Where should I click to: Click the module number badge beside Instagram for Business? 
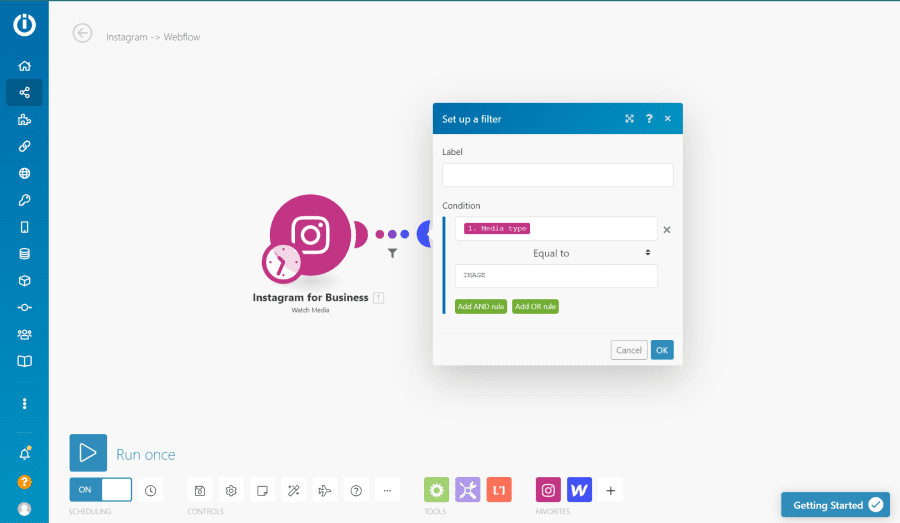coord(378,297)
